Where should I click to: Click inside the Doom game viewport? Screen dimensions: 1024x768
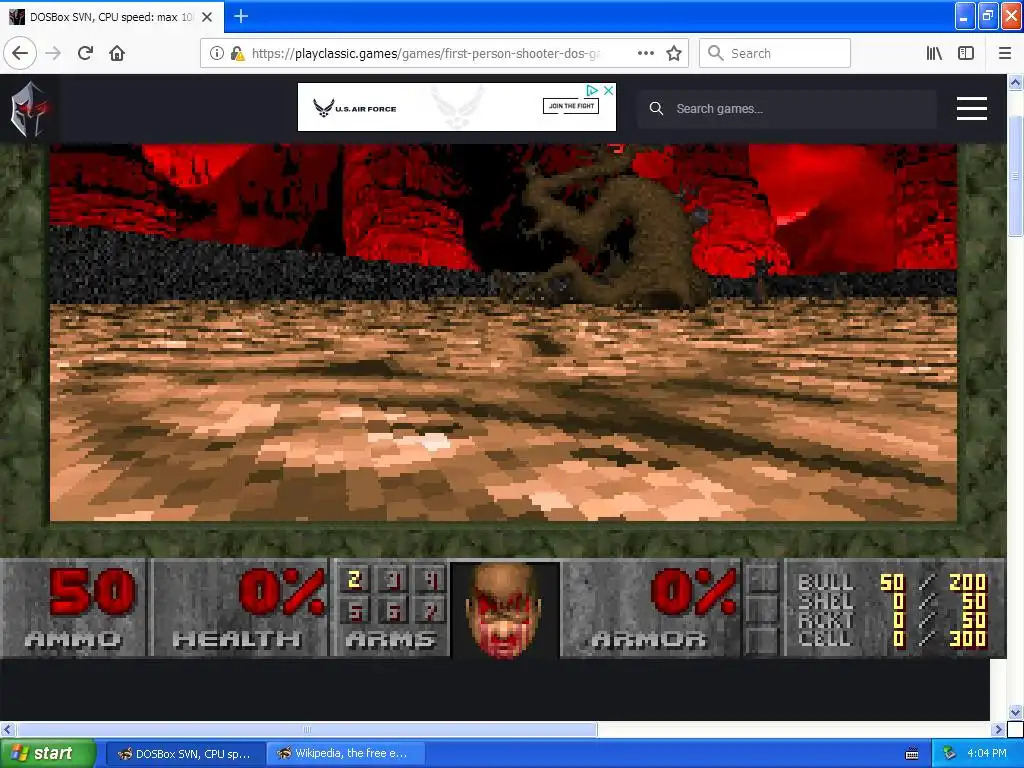[x=504, y=333]
